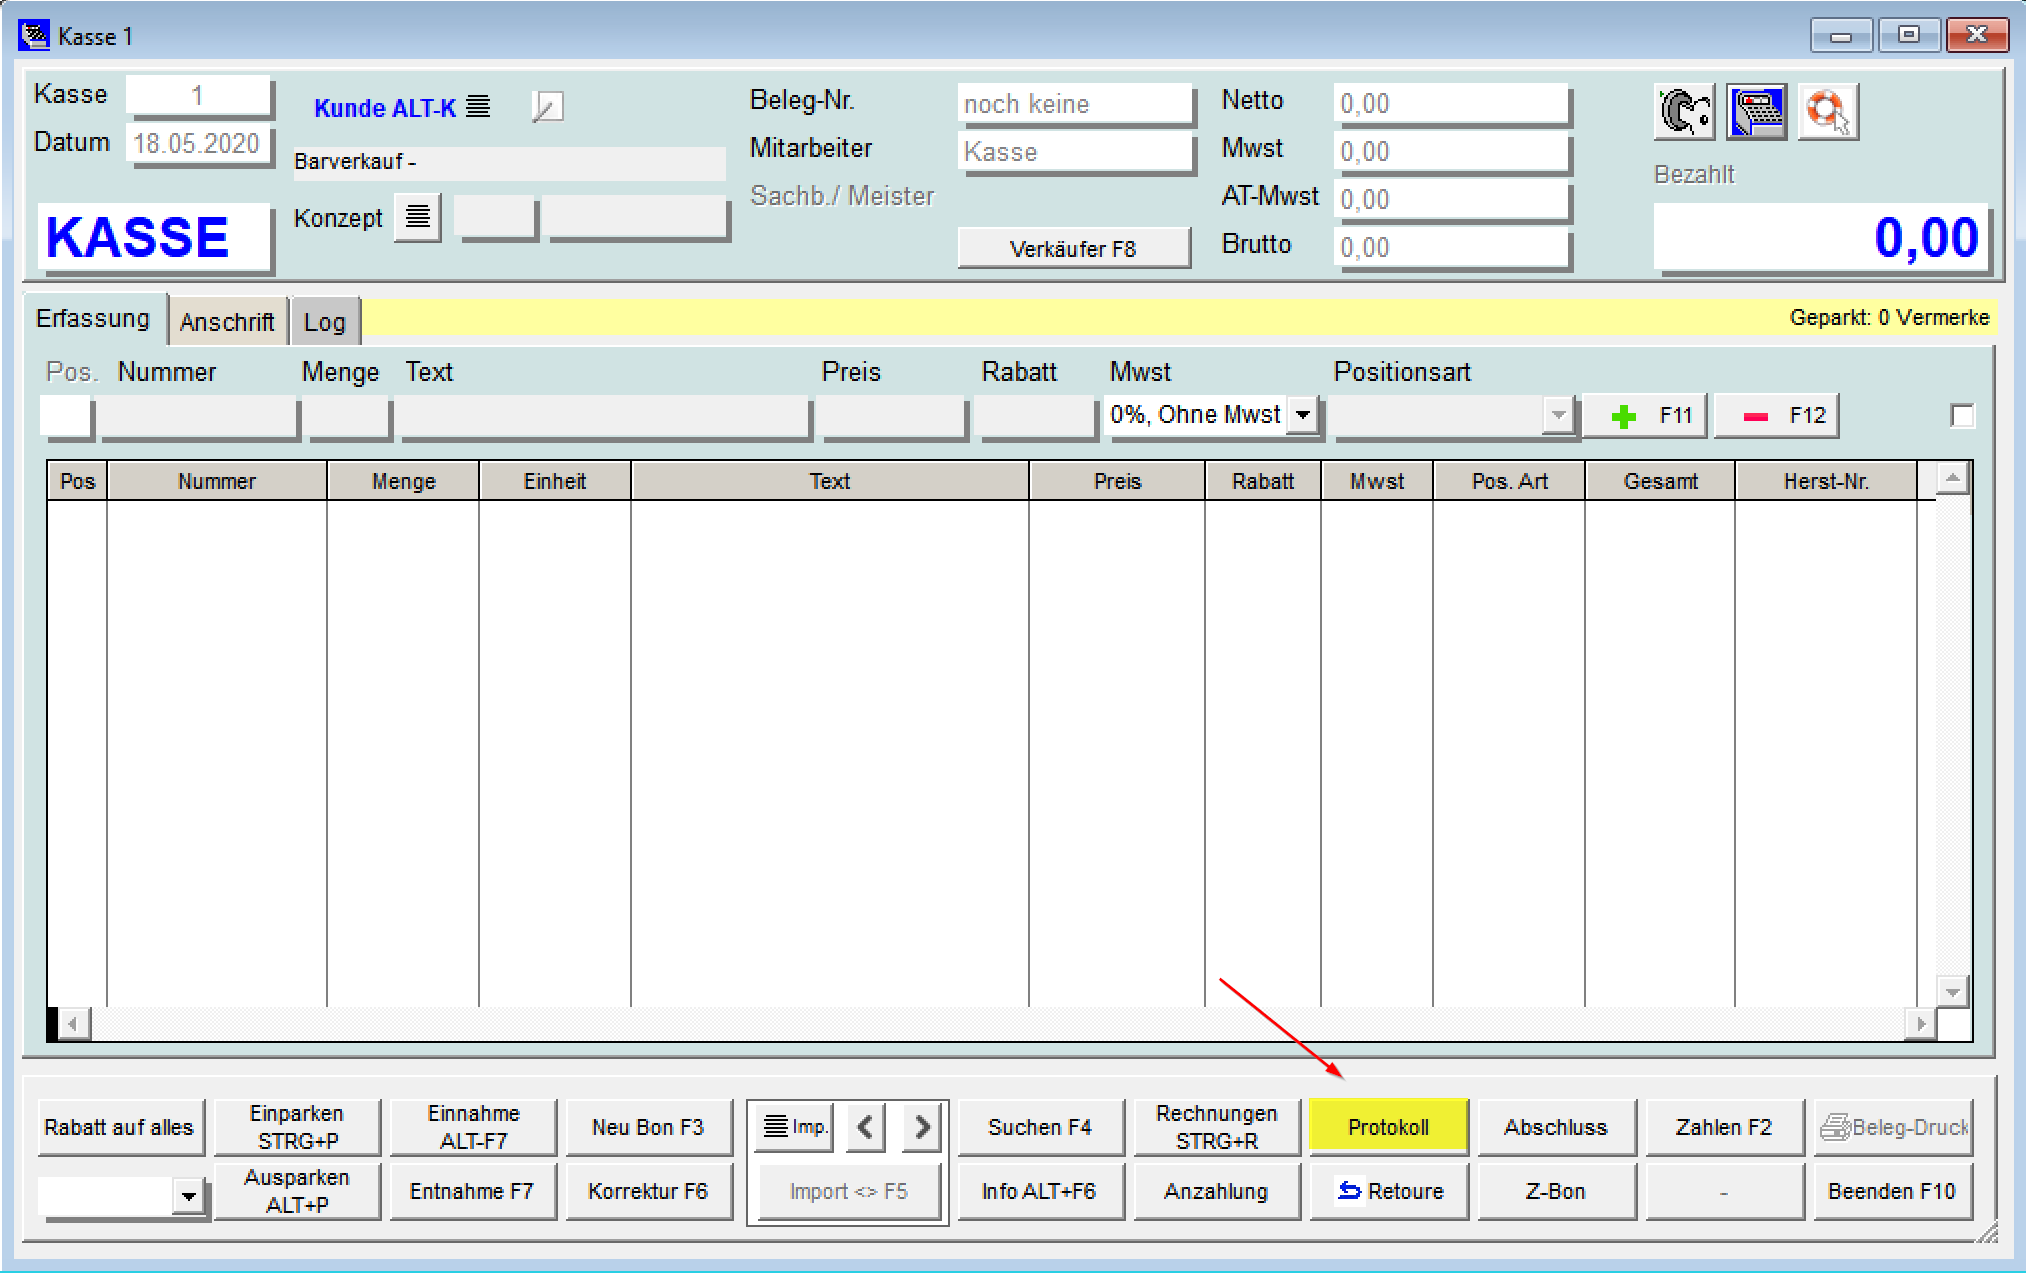Go to the previous receipt with the left chevron

pos(865,1127)
